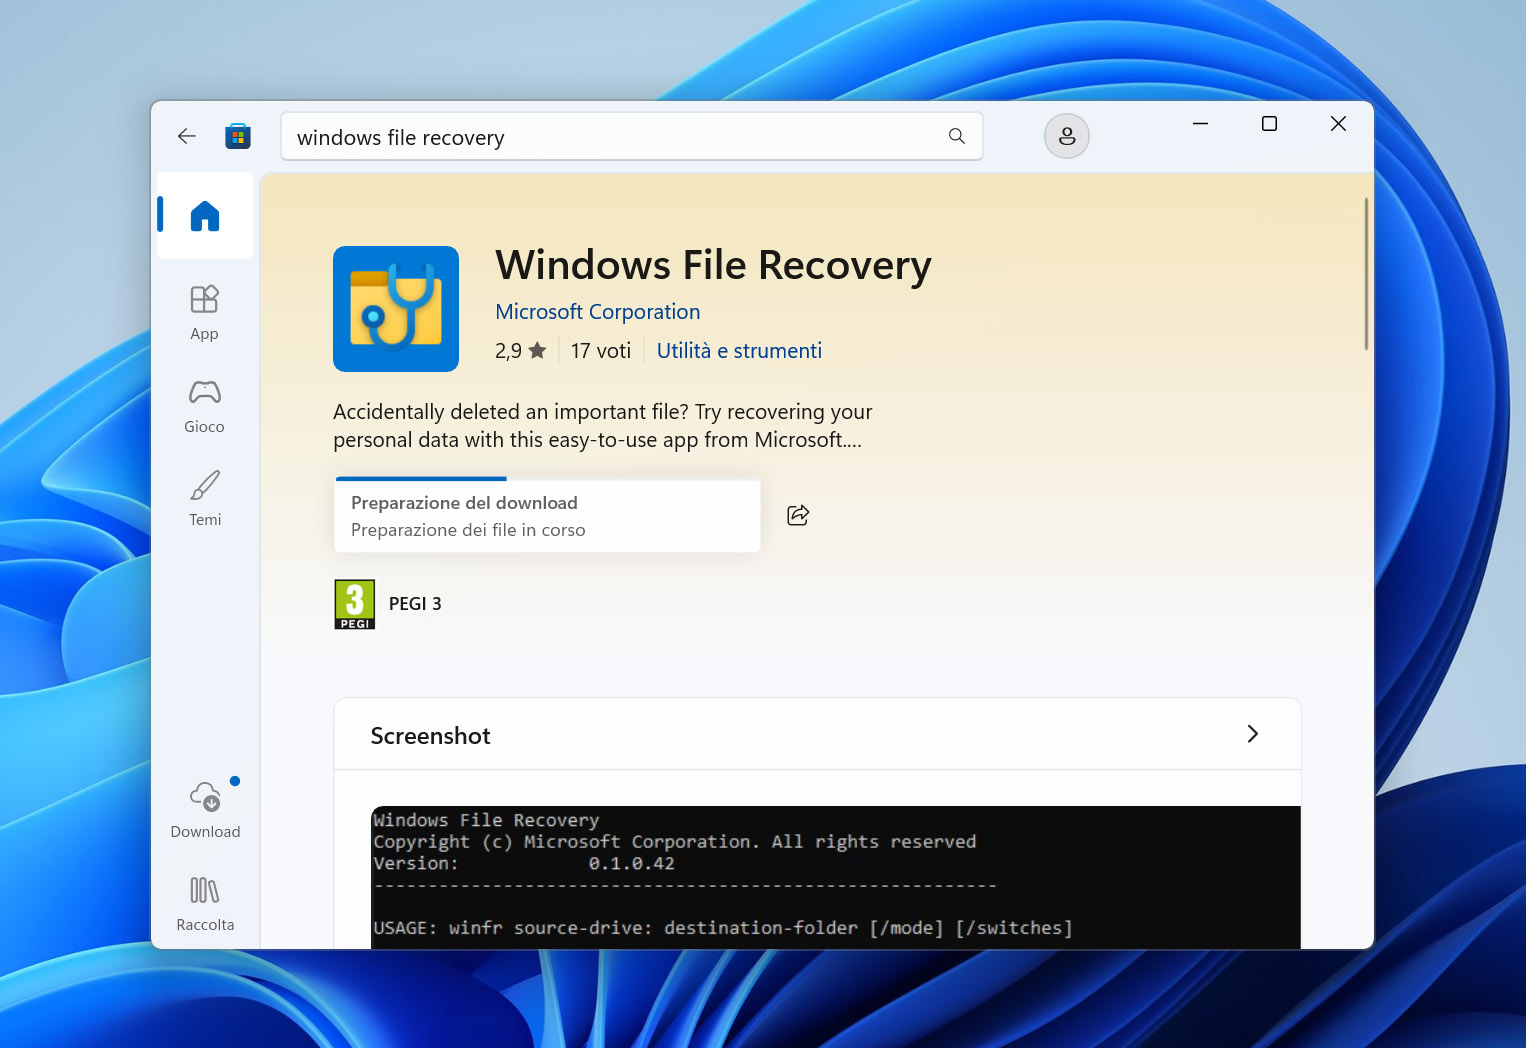Screen dimensions: 1526x1048
Task: Click the Screenshot section heading
Action: (x=430, y=736)
